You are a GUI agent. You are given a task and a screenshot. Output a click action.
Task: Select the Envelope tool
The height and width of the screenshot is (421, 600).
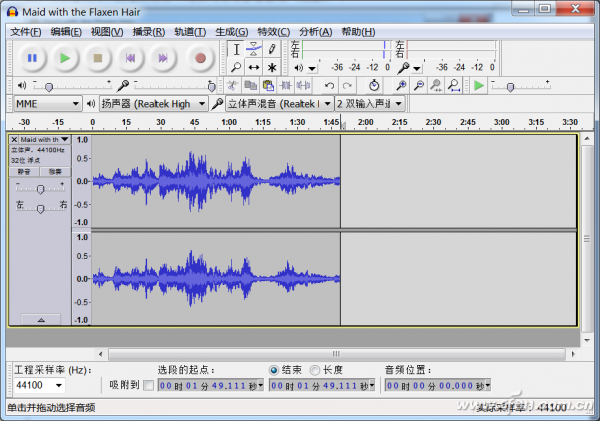tap(254, 49)
